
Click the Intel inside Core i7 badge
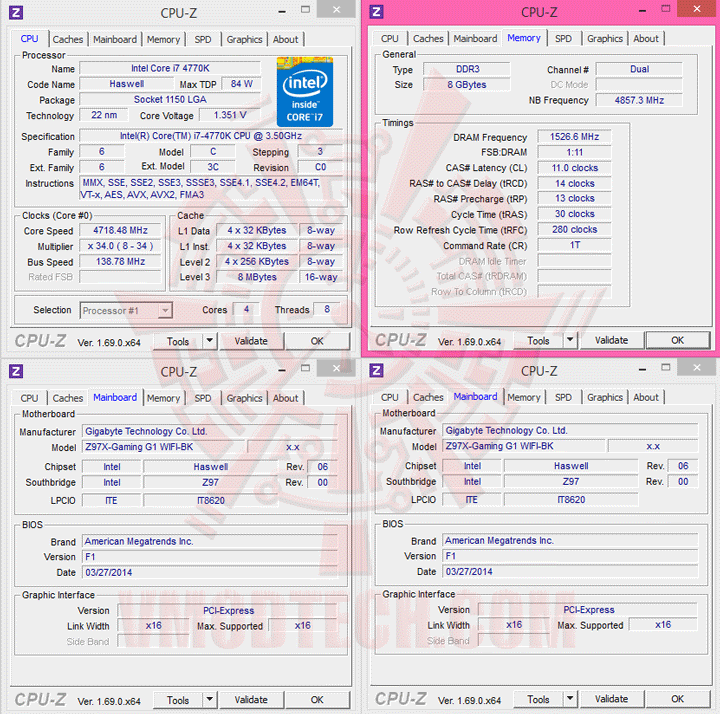coord(305,92)
